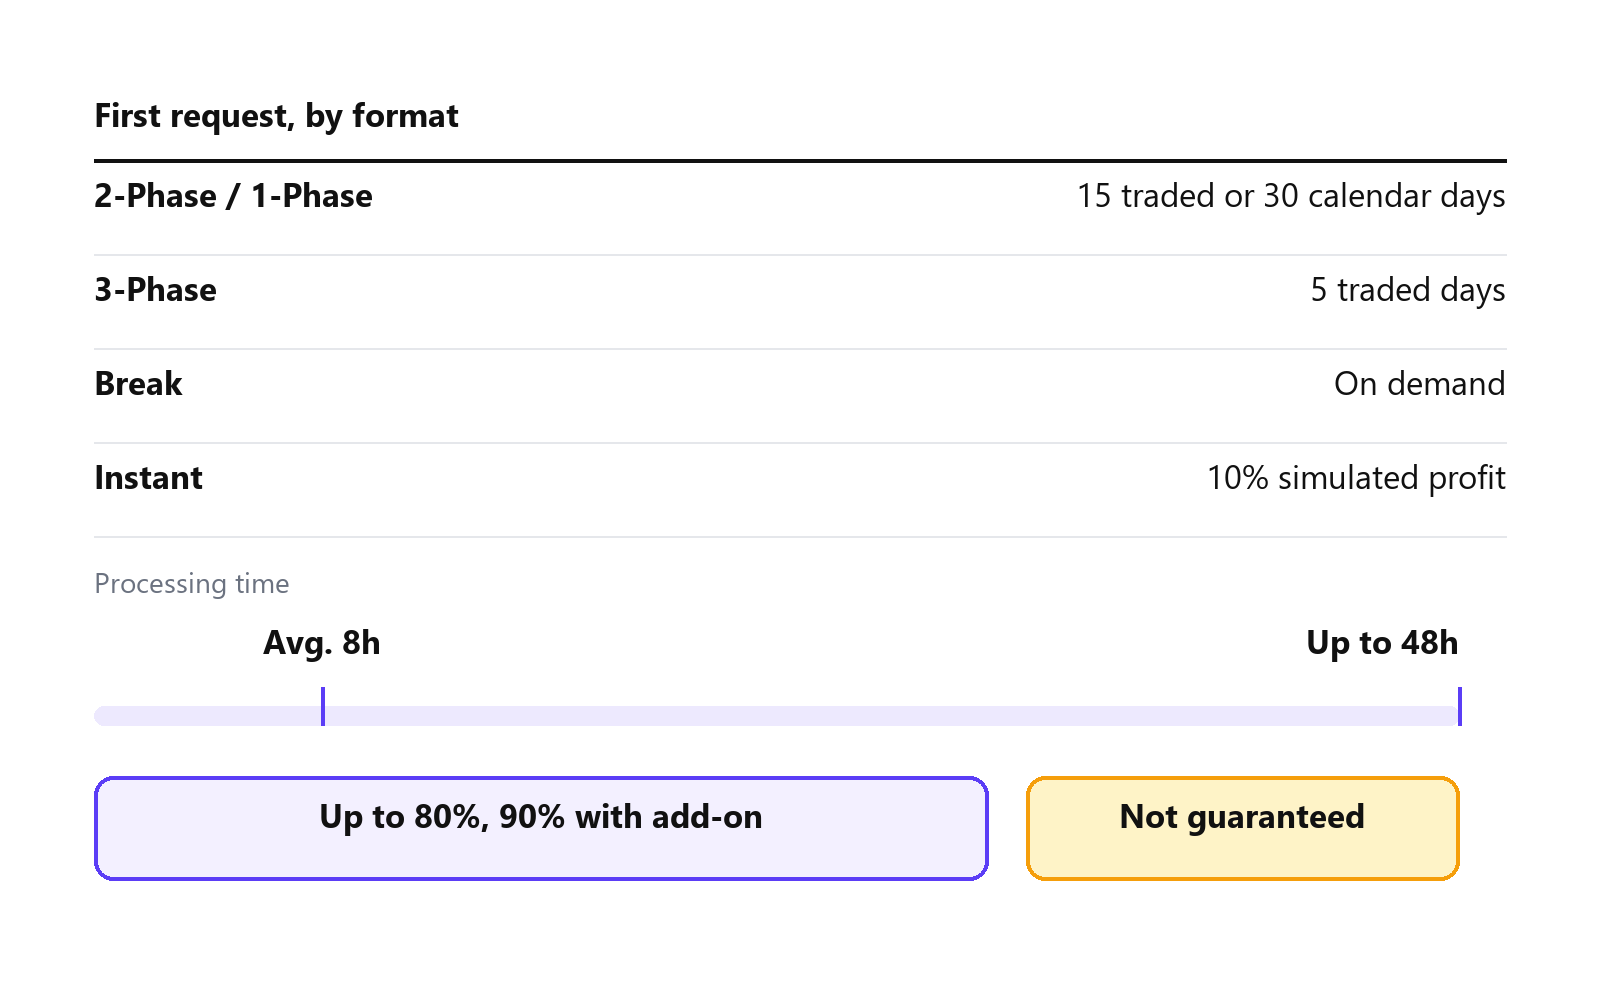This screenshot has height=988, width=1600.
Task: Click '15 traded or 30 calendar days' value
Action: 1291,196
